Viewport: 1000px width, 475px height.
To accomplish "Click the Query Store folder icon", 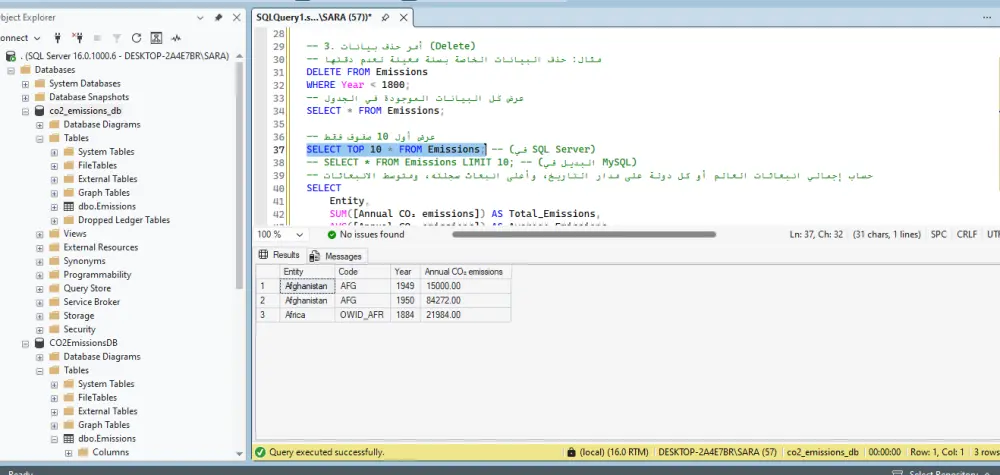I will pos(54,288).
